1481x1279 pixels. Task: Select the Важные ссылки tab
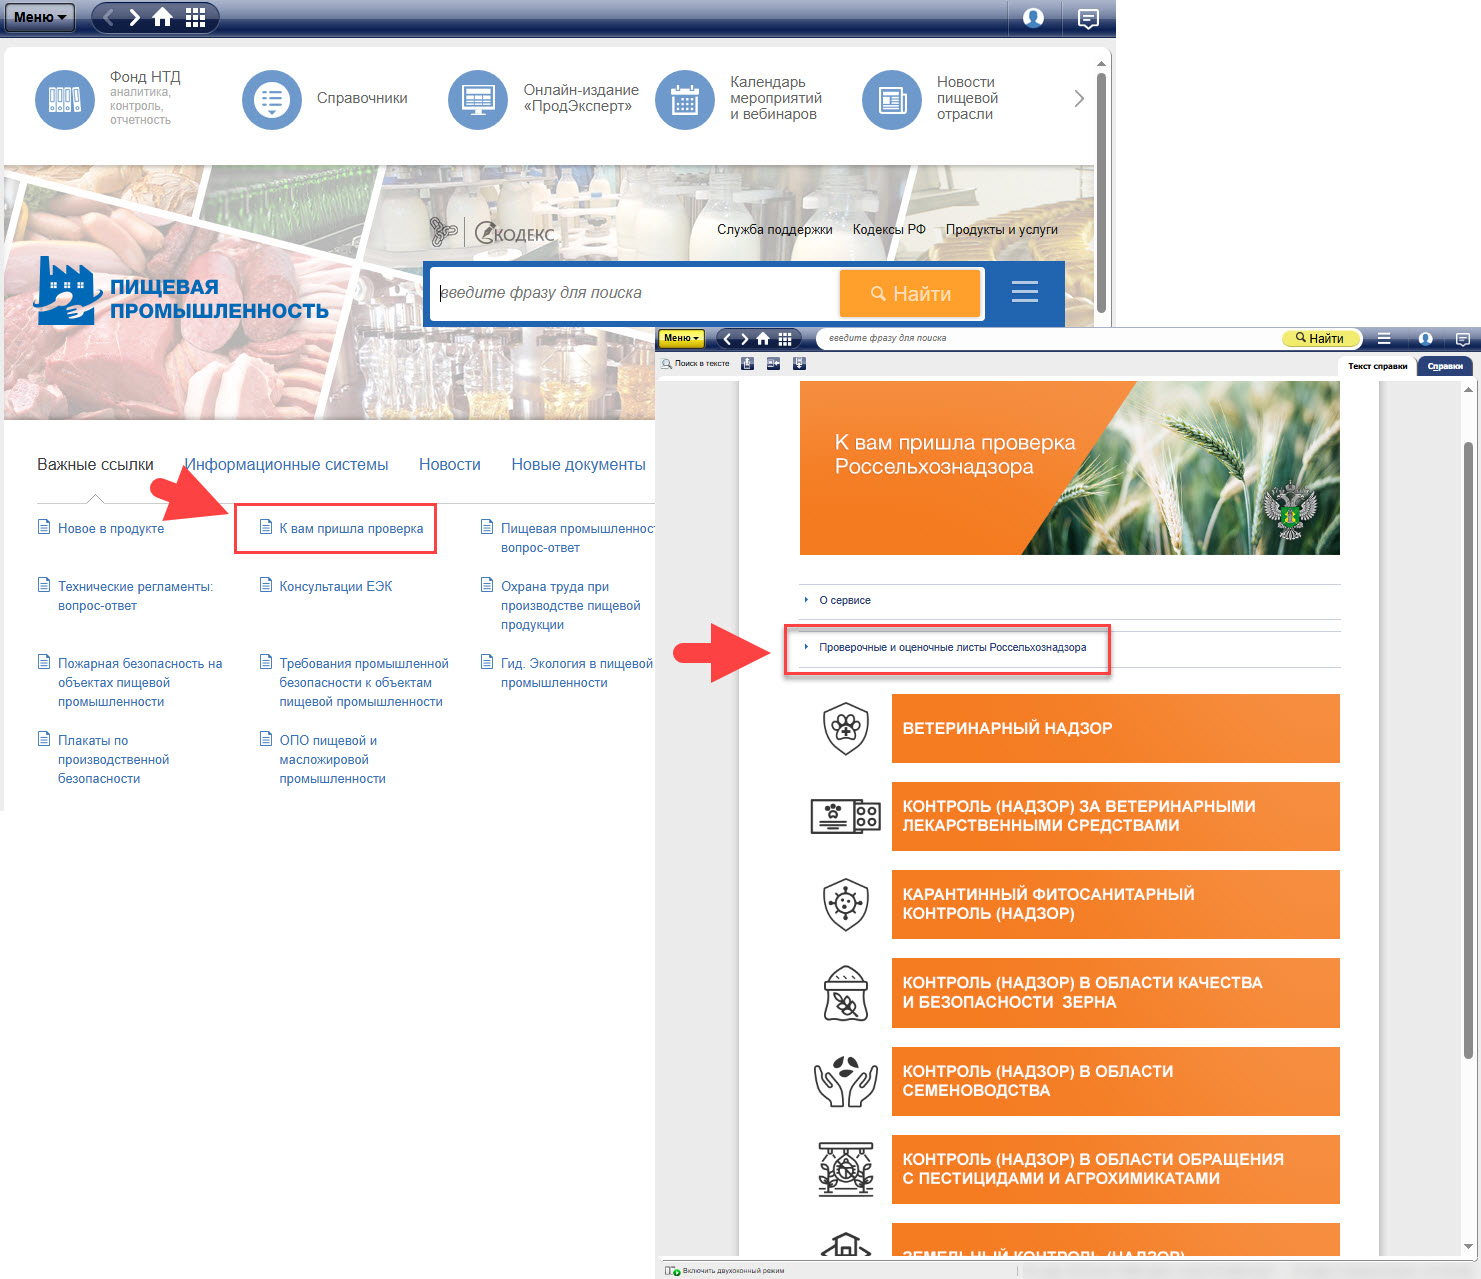click(x=95, y=464)
